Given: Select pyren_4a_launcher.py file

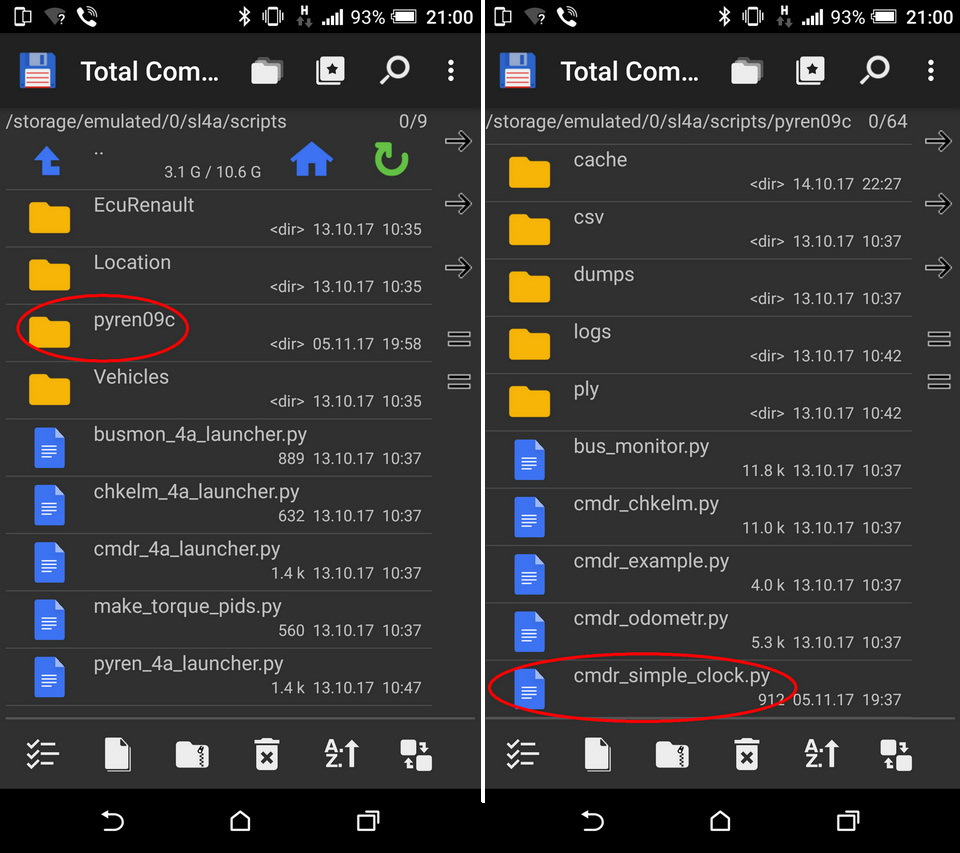Looking at the screenshot, I should click(x=219, y=677).
